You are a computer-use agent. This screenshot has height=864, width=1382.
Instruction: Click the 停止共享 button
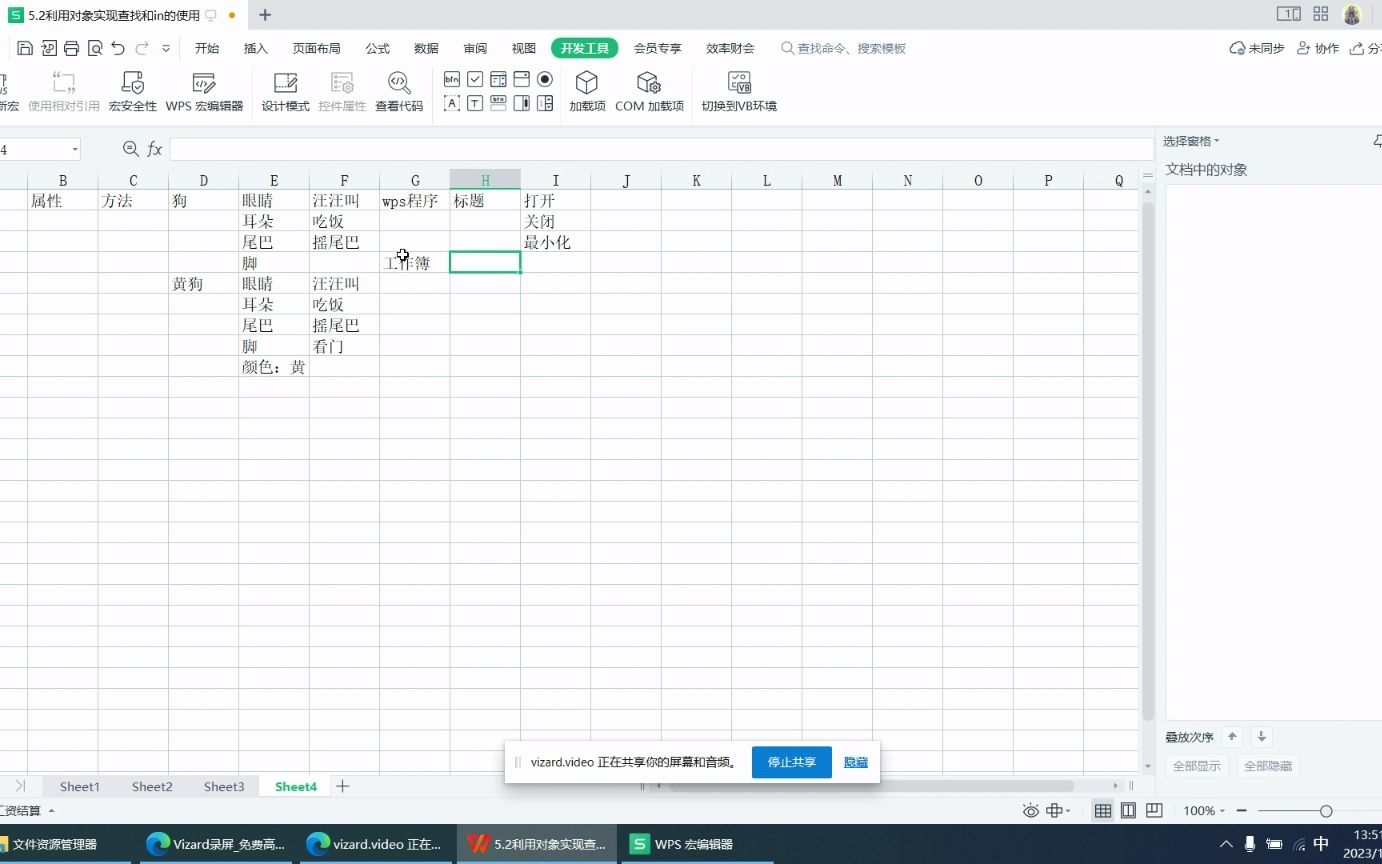tap(791, 761)
